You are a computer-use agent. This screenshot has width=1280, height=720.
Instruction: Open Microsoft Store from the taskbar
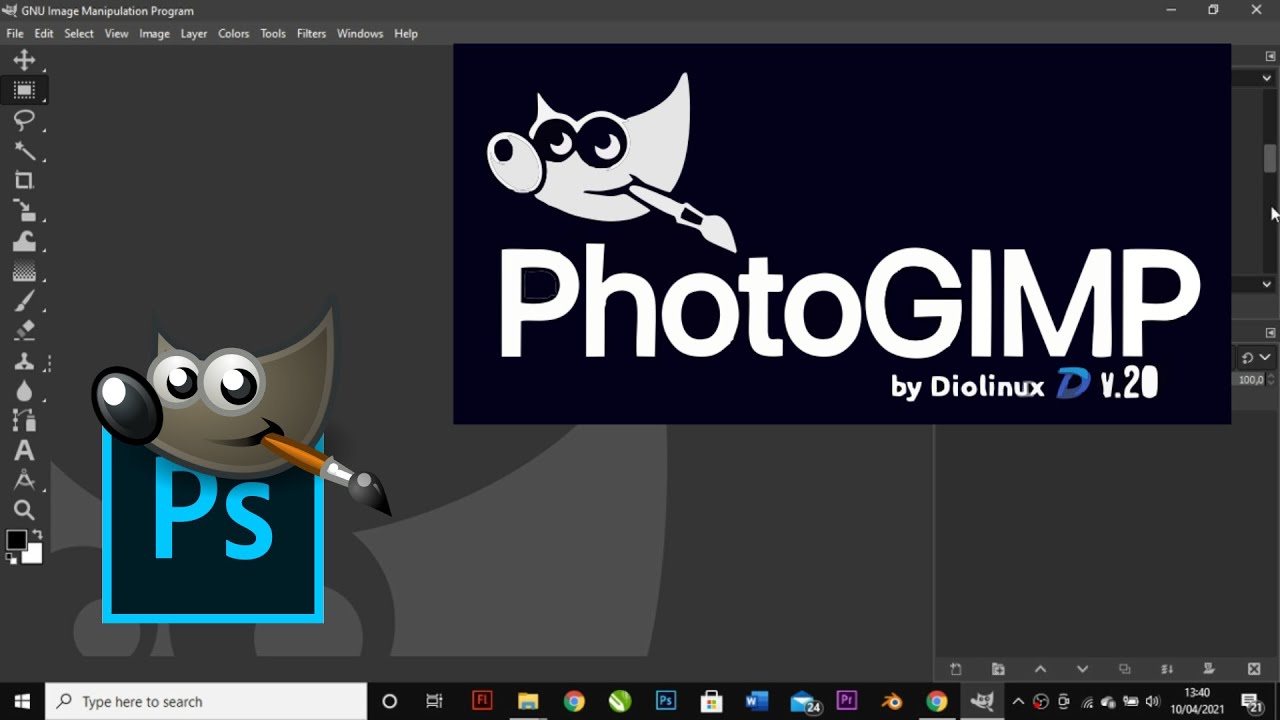point(711,701)
